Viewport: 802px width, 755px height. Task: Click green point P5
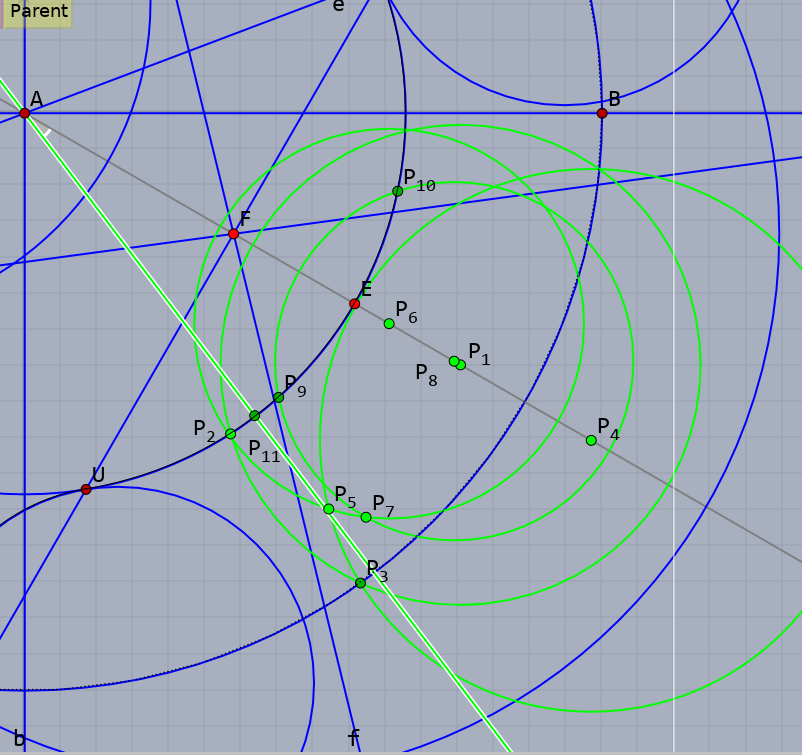point(329,509)
